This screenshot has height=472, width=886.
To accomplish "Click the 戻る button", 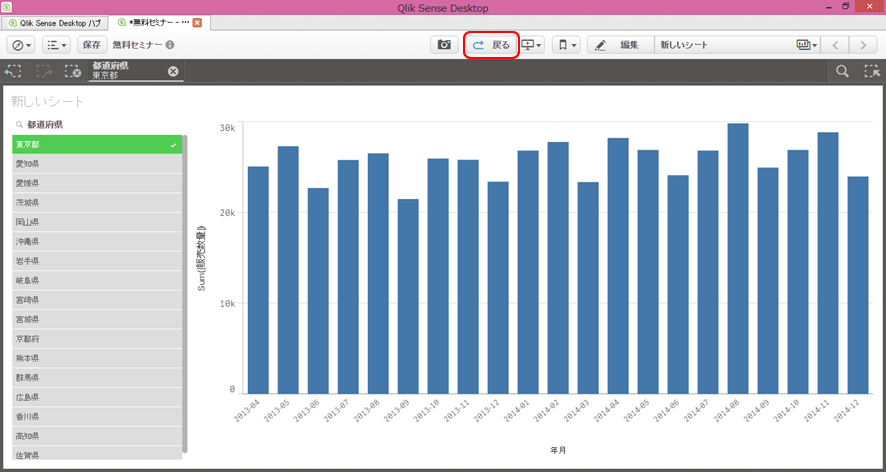I will pos(491,45).
